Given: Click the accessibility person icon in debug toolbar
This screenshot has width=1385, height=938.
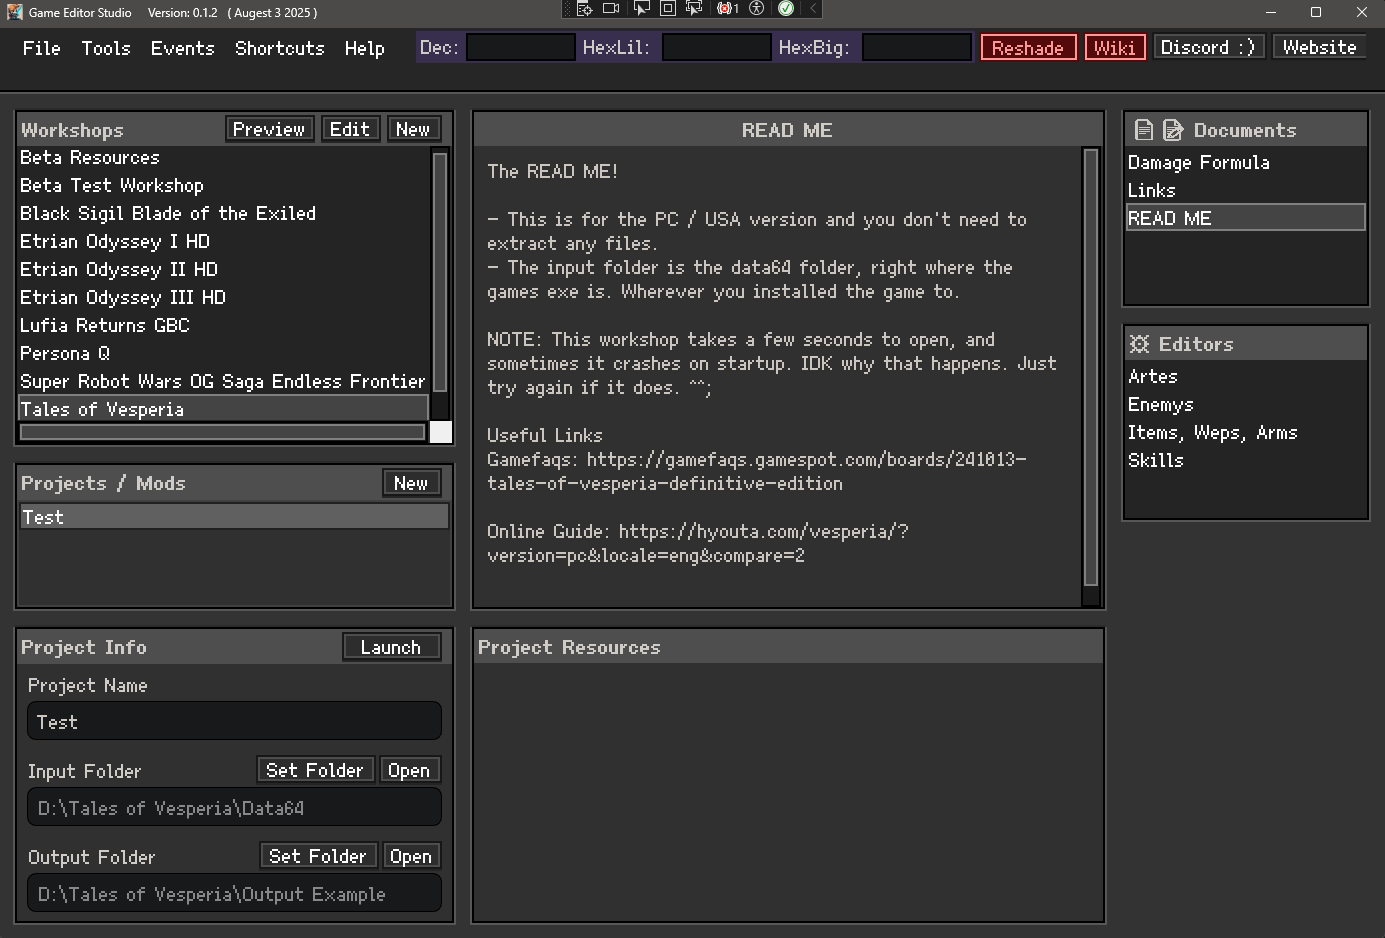Looking at the screenshot, I should (x=757, y=9).
